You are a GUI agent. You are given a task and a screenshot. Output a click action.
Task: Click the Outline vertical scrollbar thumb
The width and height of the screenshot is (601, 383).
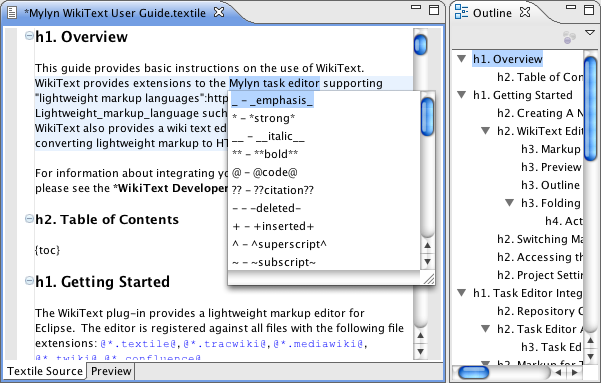(591, 108)
